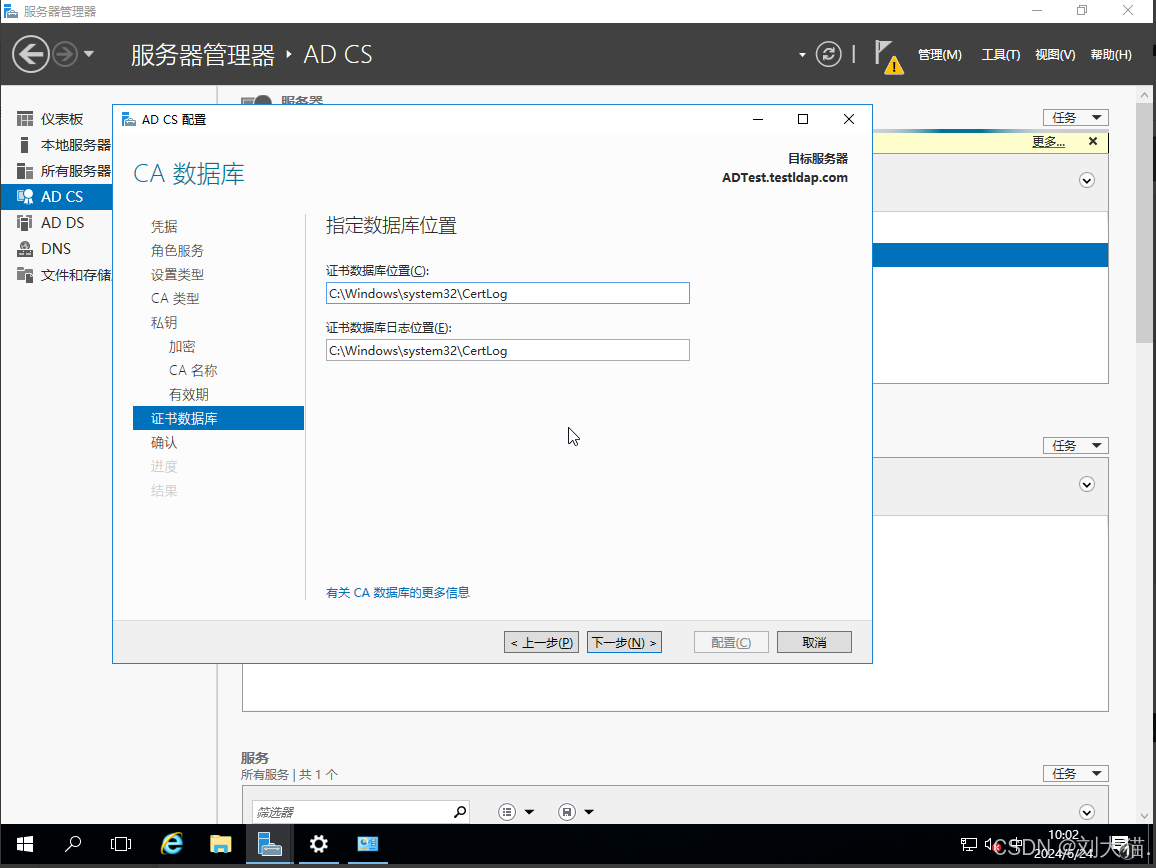1156x868 pixels.
Task: Go to the 设置类型 wizard step
Action: (x=177, y=274)
